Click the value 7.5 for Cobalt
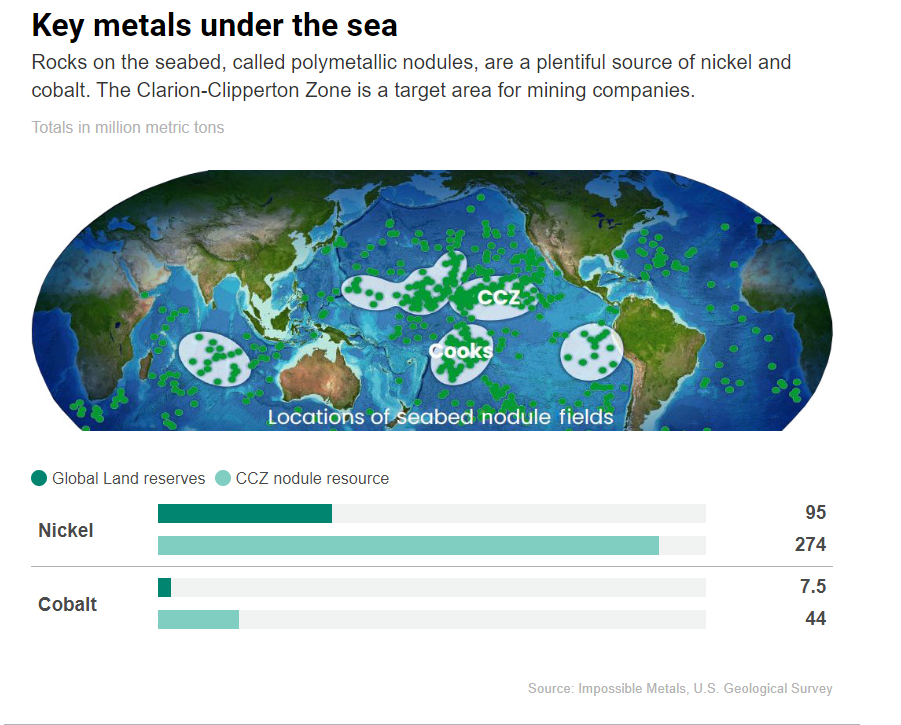This screenshot has width=901, height=725. tap(813, 587)
